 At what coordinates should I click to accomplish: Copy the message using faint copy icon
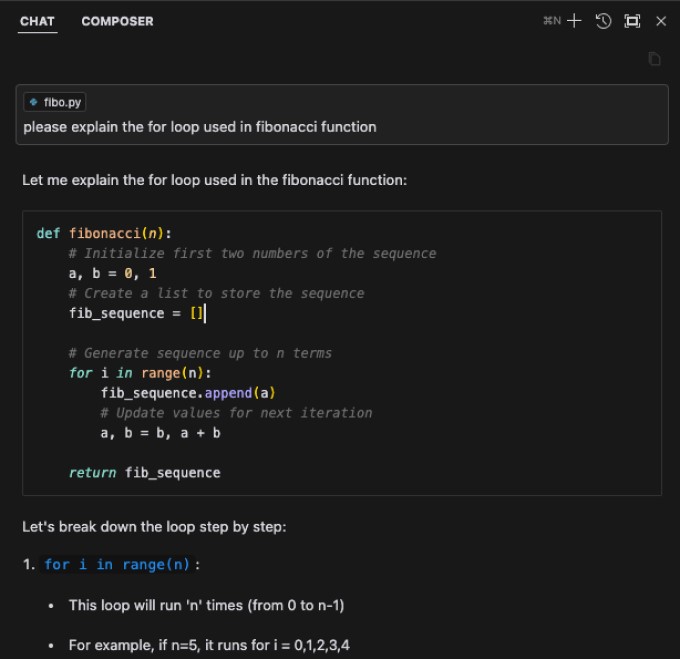click(654, 59)
